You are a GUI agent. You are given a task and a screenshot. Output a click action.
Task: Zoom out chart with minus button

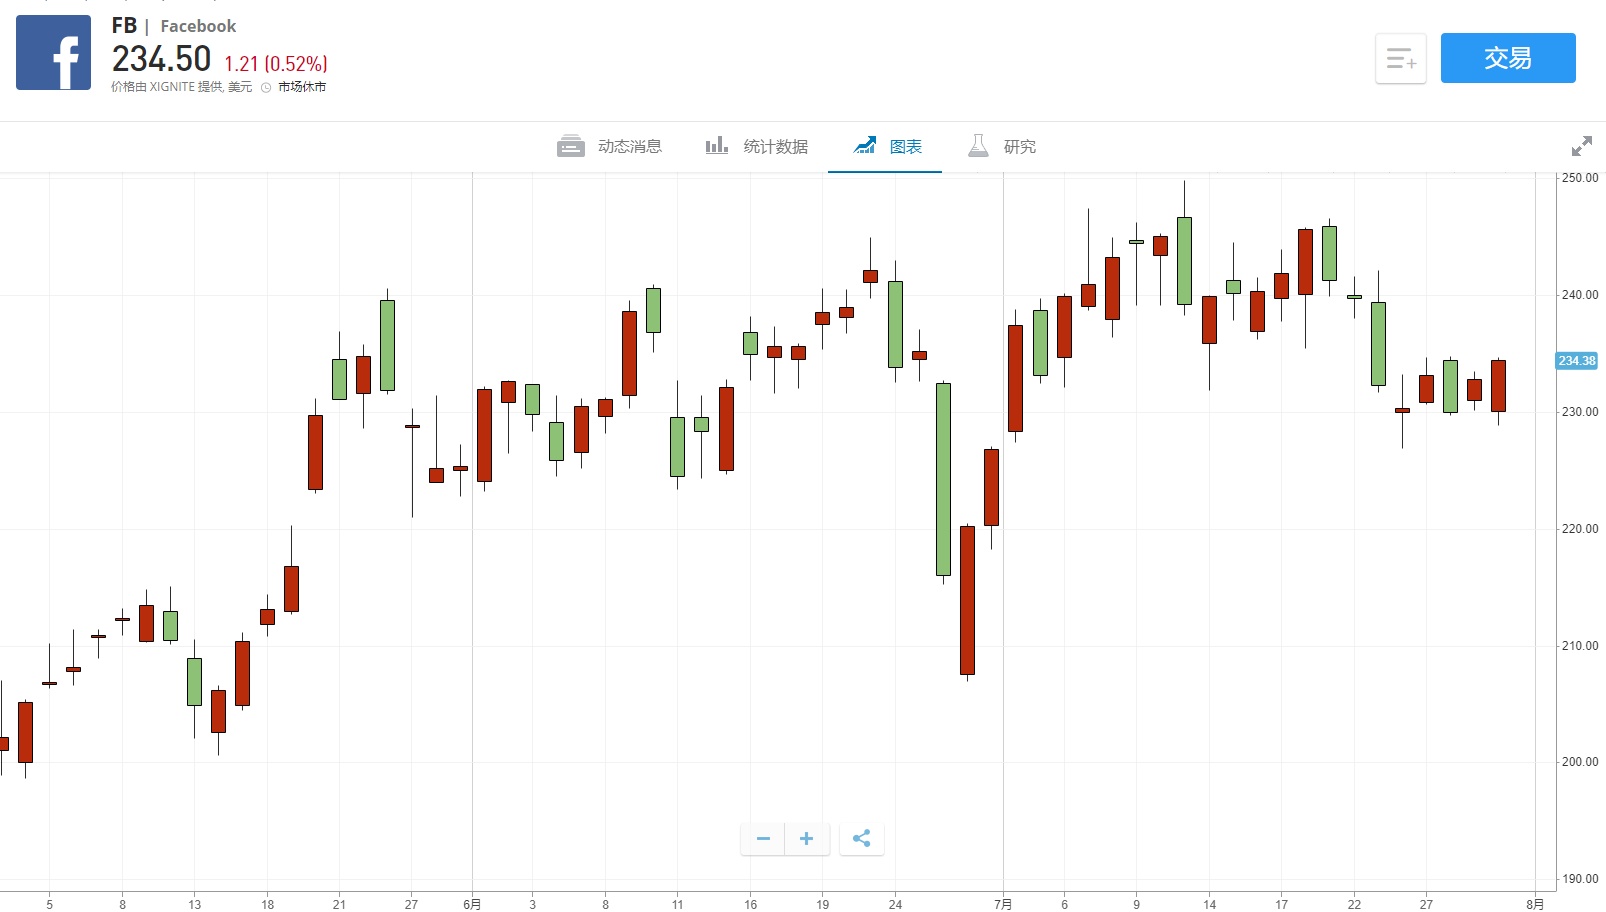763,838
